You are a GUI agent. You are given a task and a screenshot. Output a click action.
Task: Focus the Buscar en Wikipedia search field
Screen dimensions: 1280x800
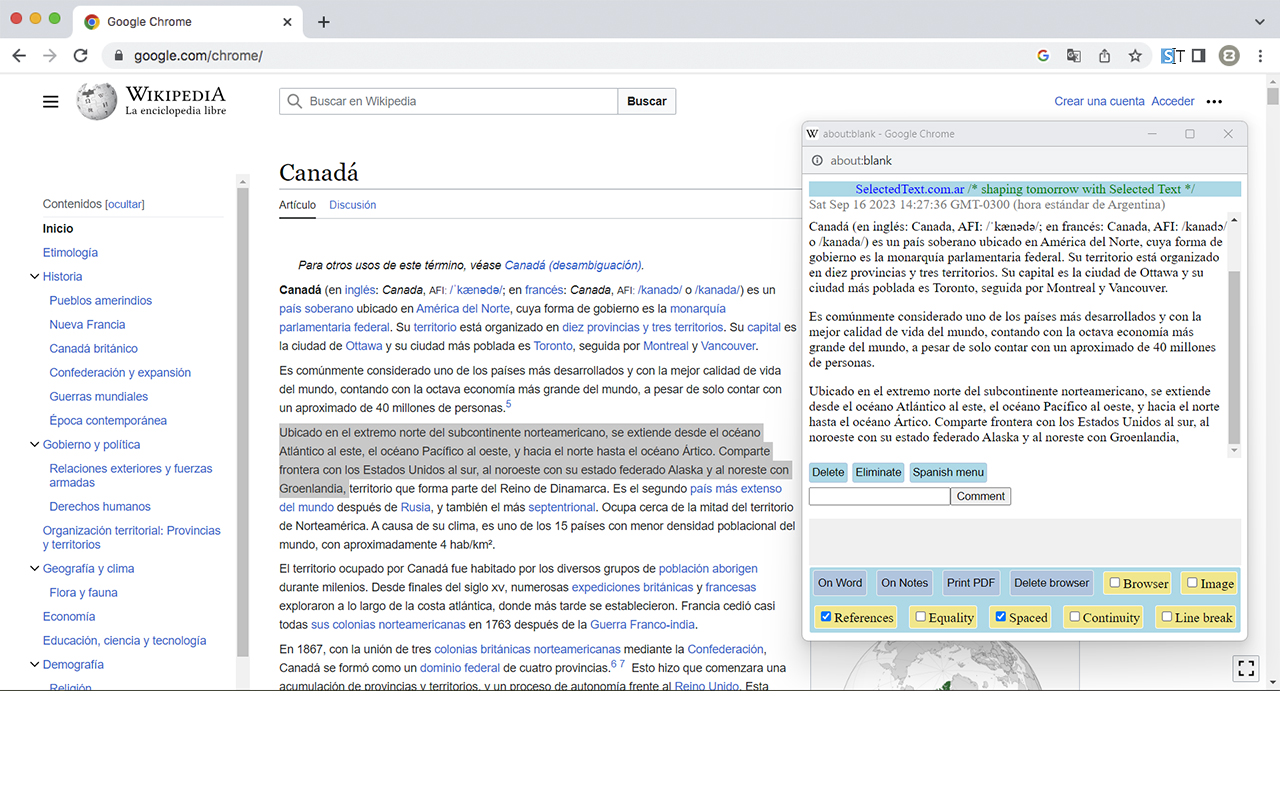click(449, 101)
